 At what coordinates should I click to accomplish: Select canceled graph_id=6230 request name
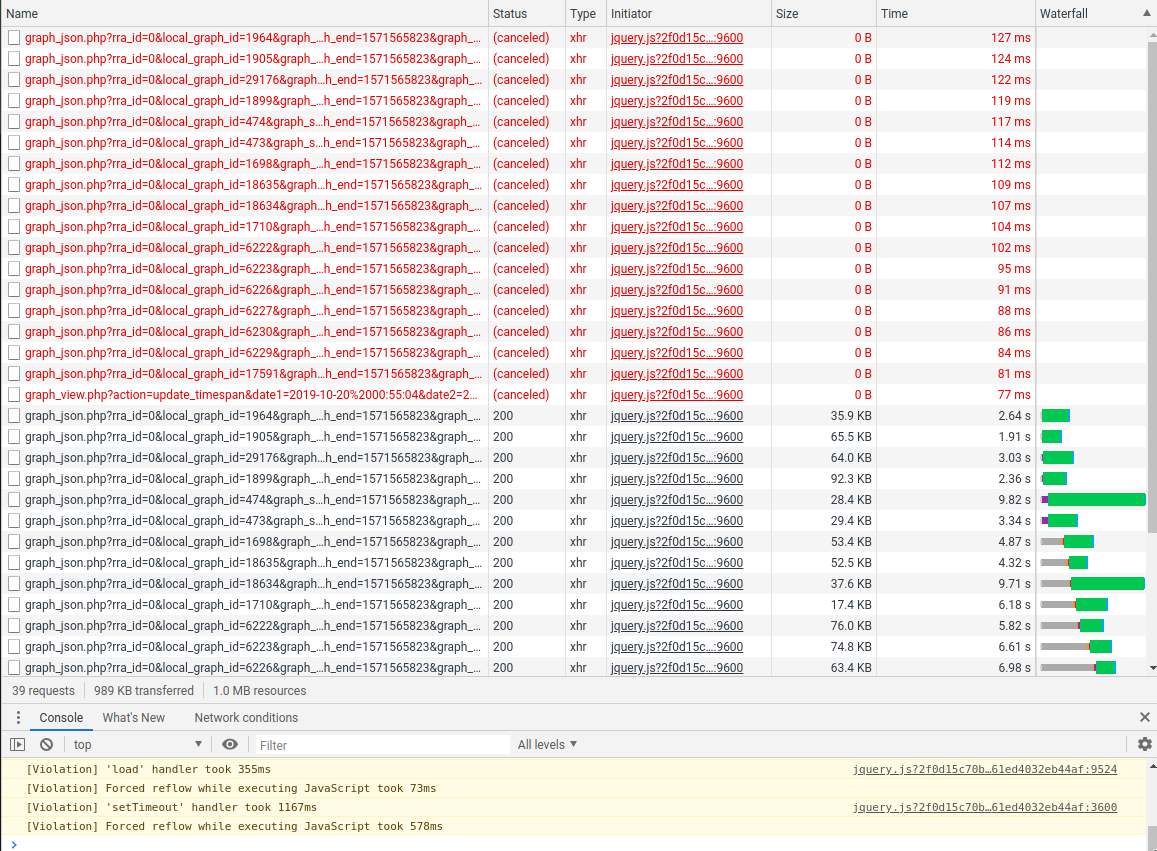pyautogui.click(x=253, y=331)
